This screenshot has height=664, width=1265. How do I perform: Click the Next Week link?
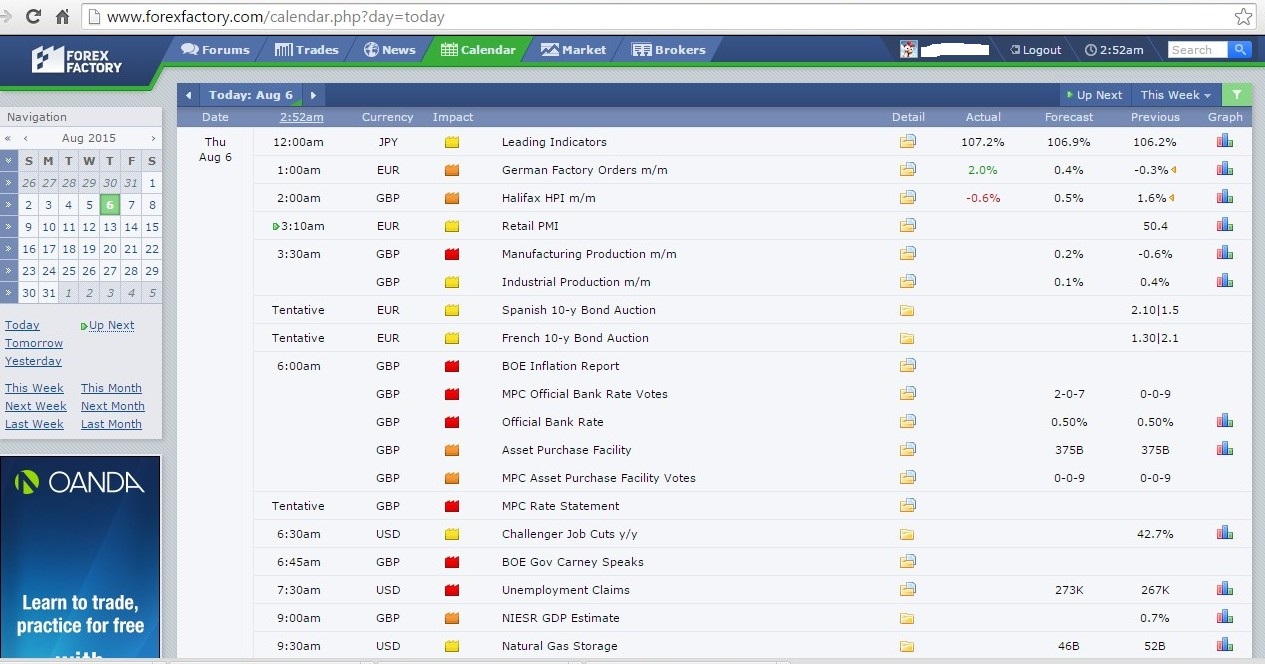pos(36,406)
